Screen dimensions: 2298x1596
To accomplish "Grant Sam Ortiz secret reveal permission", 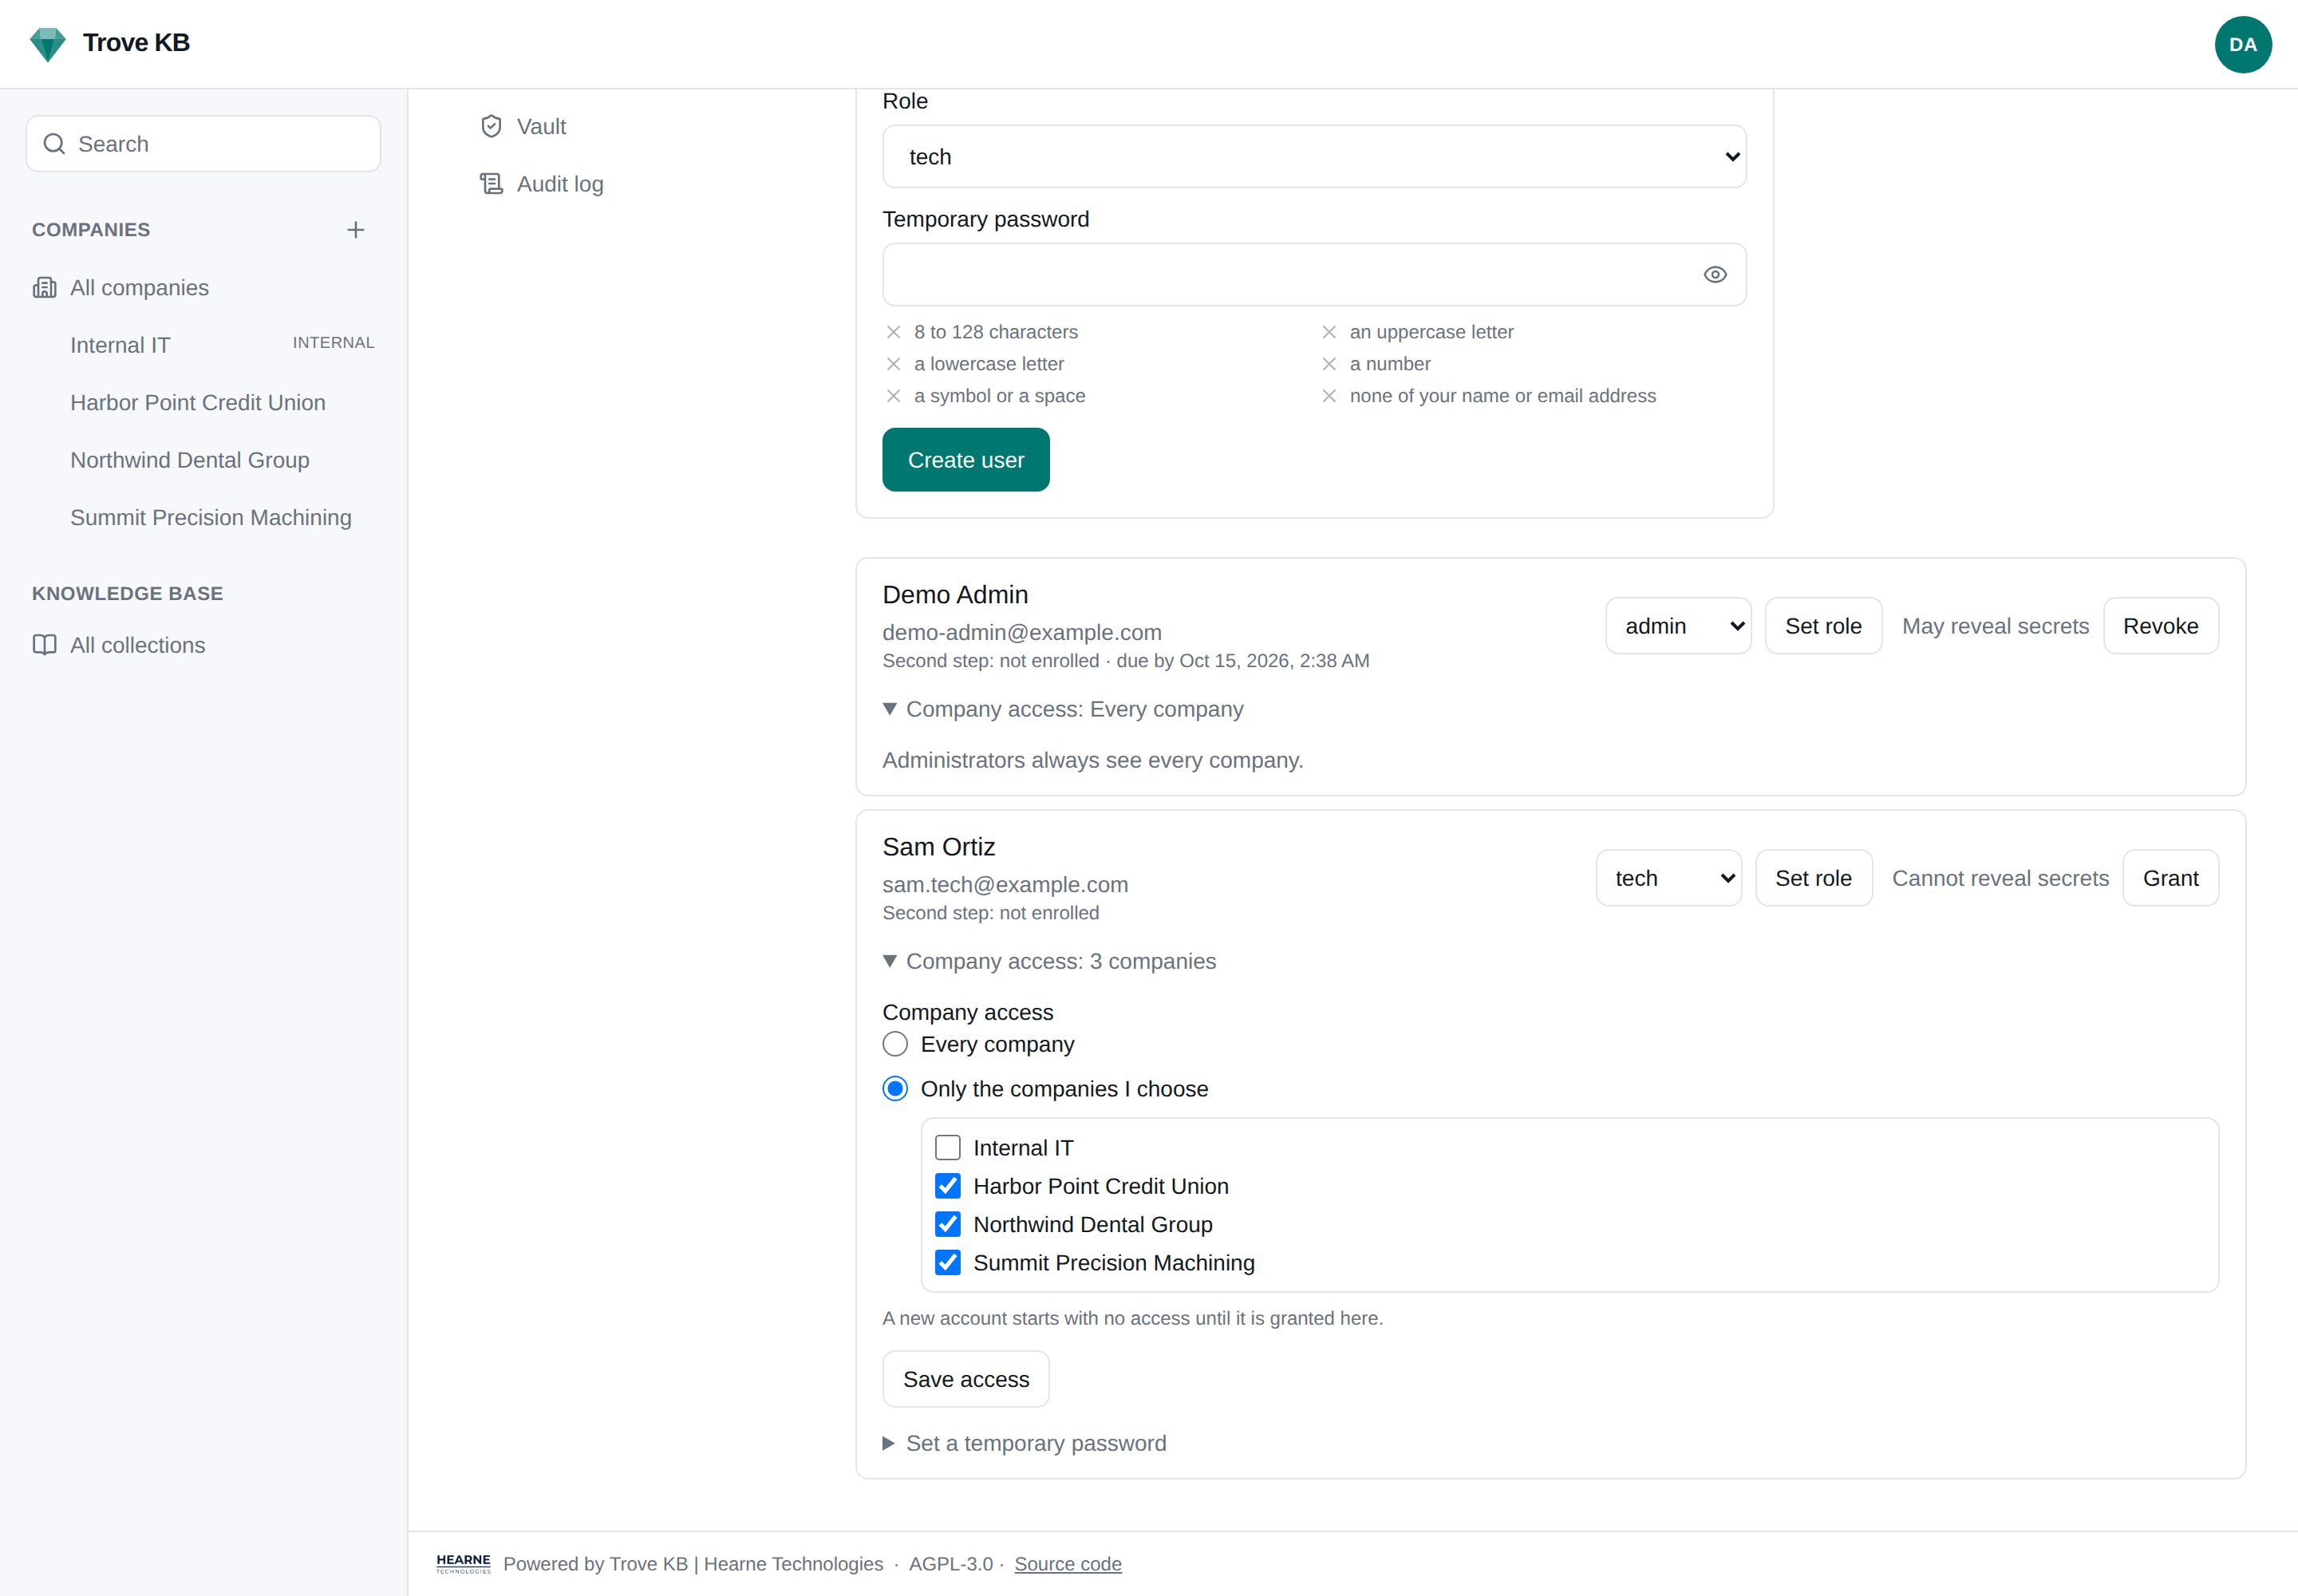I will [x=2170, y=878].
